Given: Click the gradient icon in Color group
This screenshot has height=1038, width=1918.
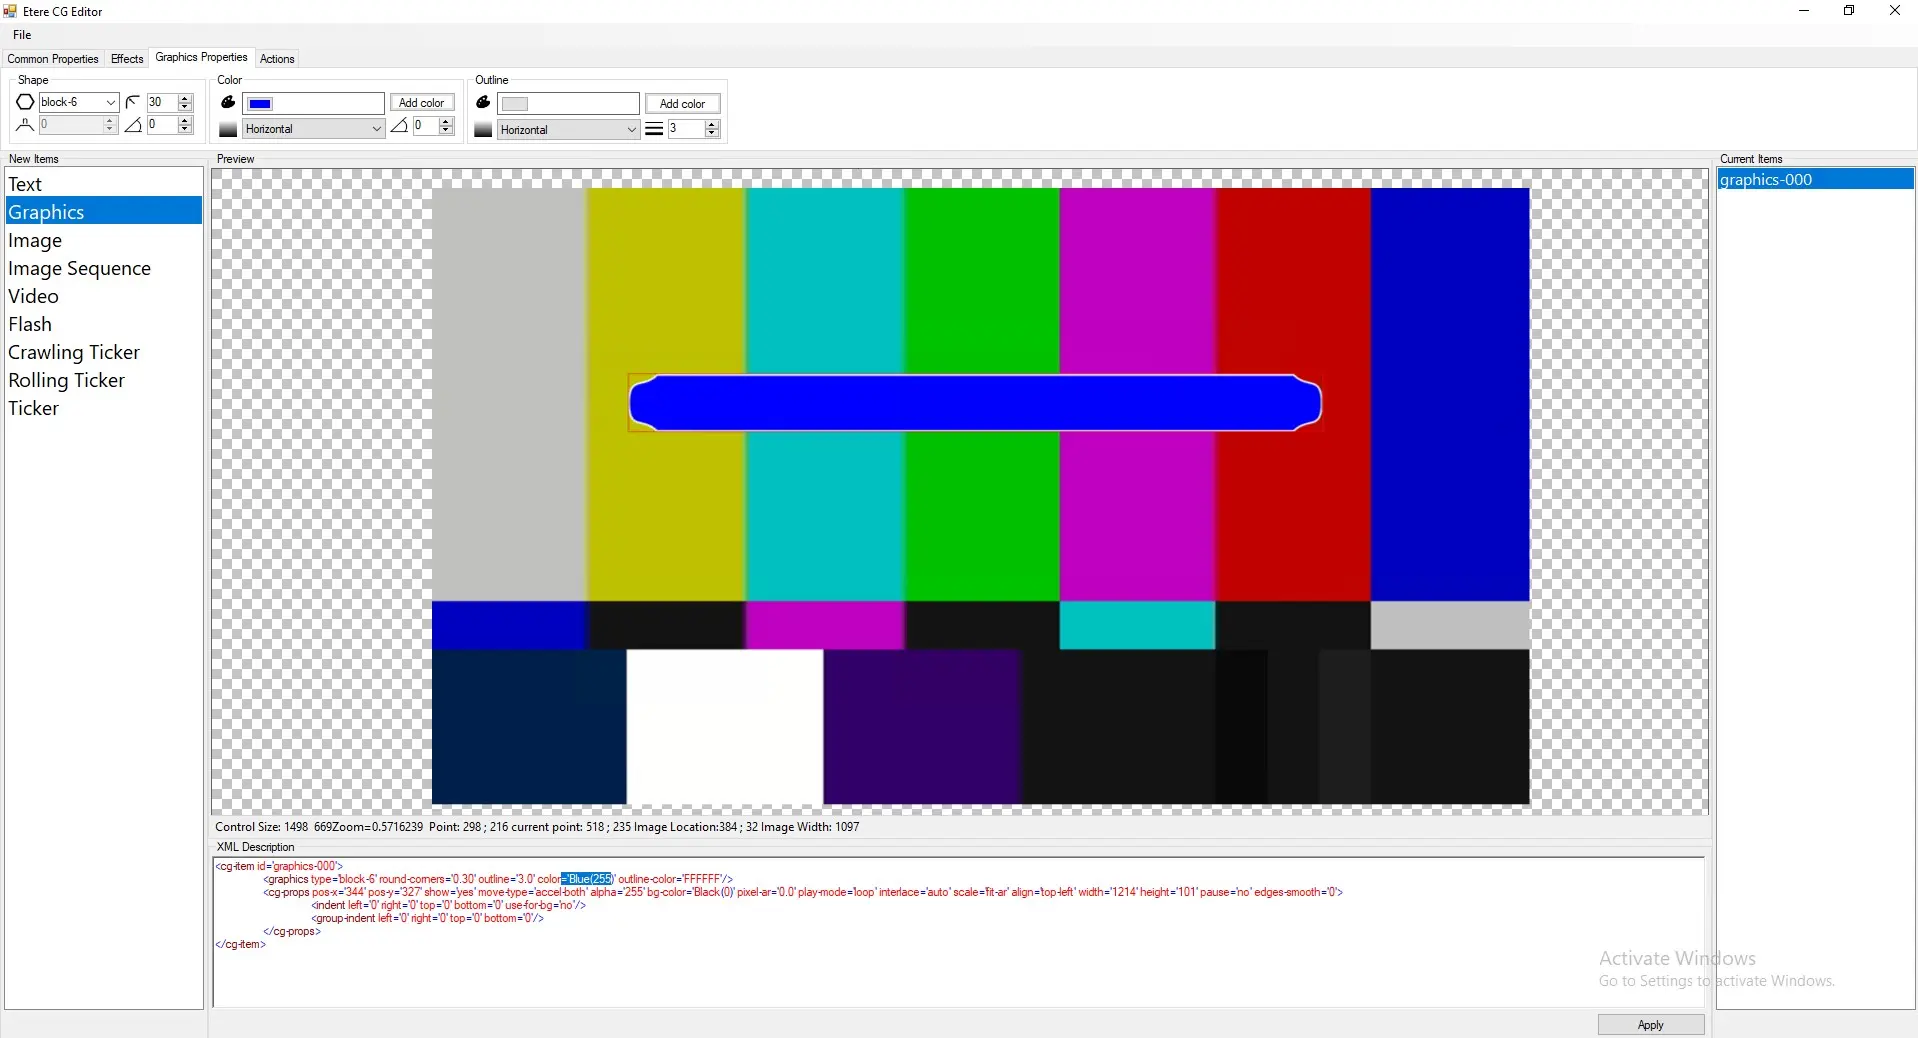Looking at the screenshot, I should pyautogui.click(x=228, y=130).
